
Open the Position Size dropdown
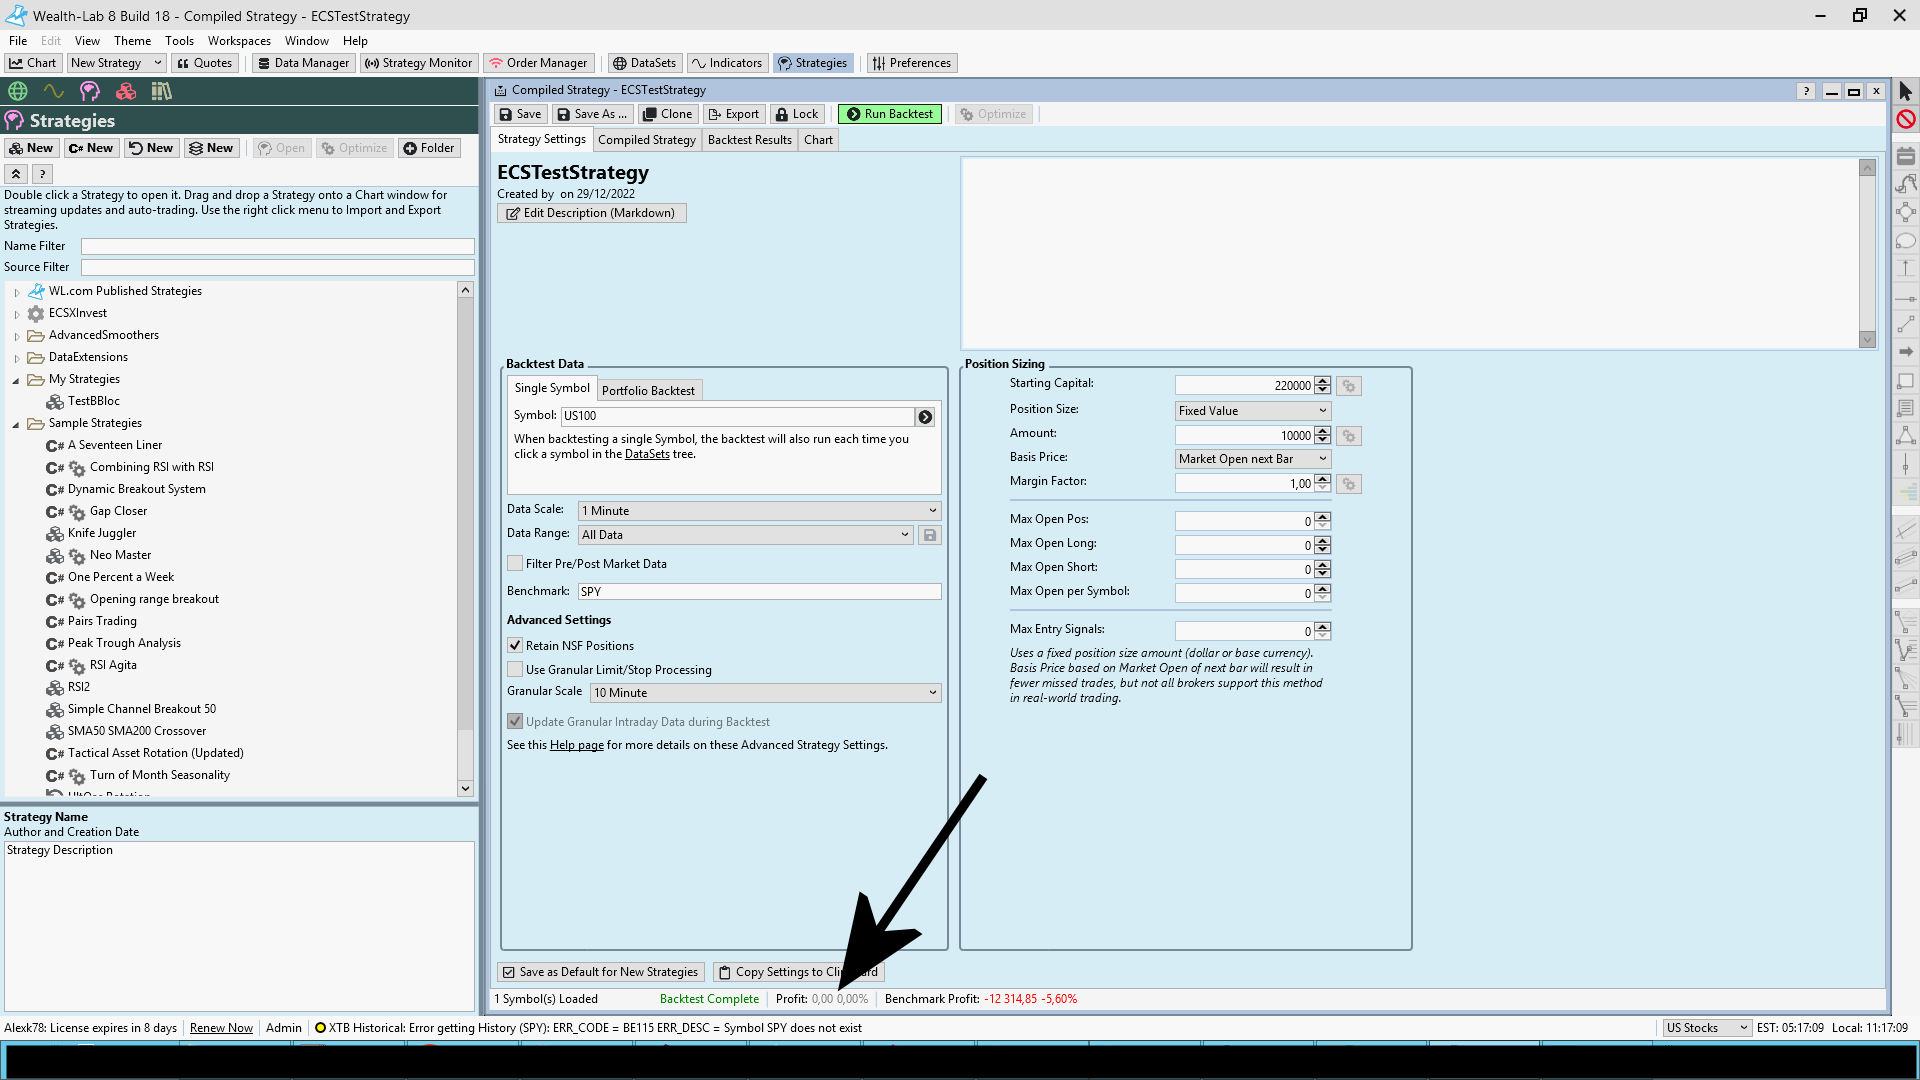[1253, 411]
